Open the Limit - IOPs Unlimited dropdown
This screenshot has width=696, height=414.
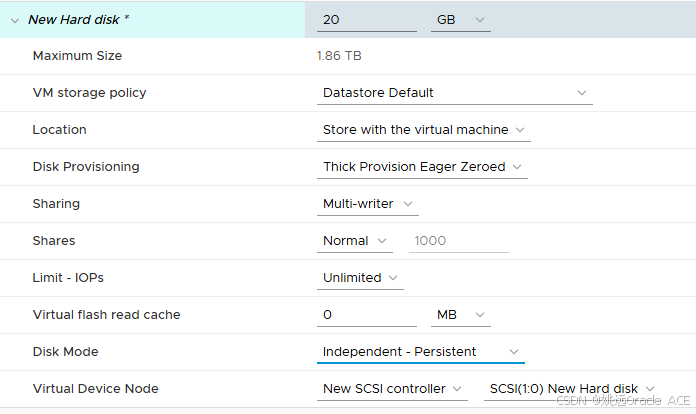tap(360, 278)
